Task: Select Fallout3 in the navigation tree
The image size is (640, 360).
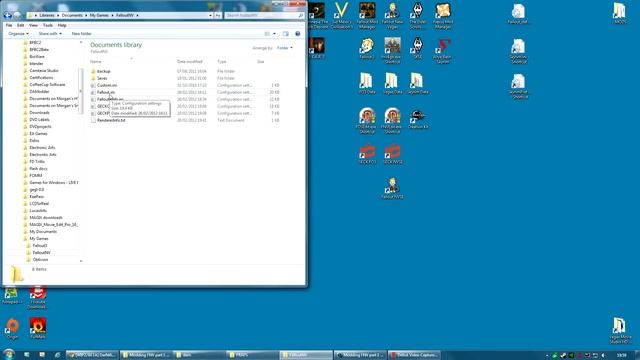Action: 40,246
